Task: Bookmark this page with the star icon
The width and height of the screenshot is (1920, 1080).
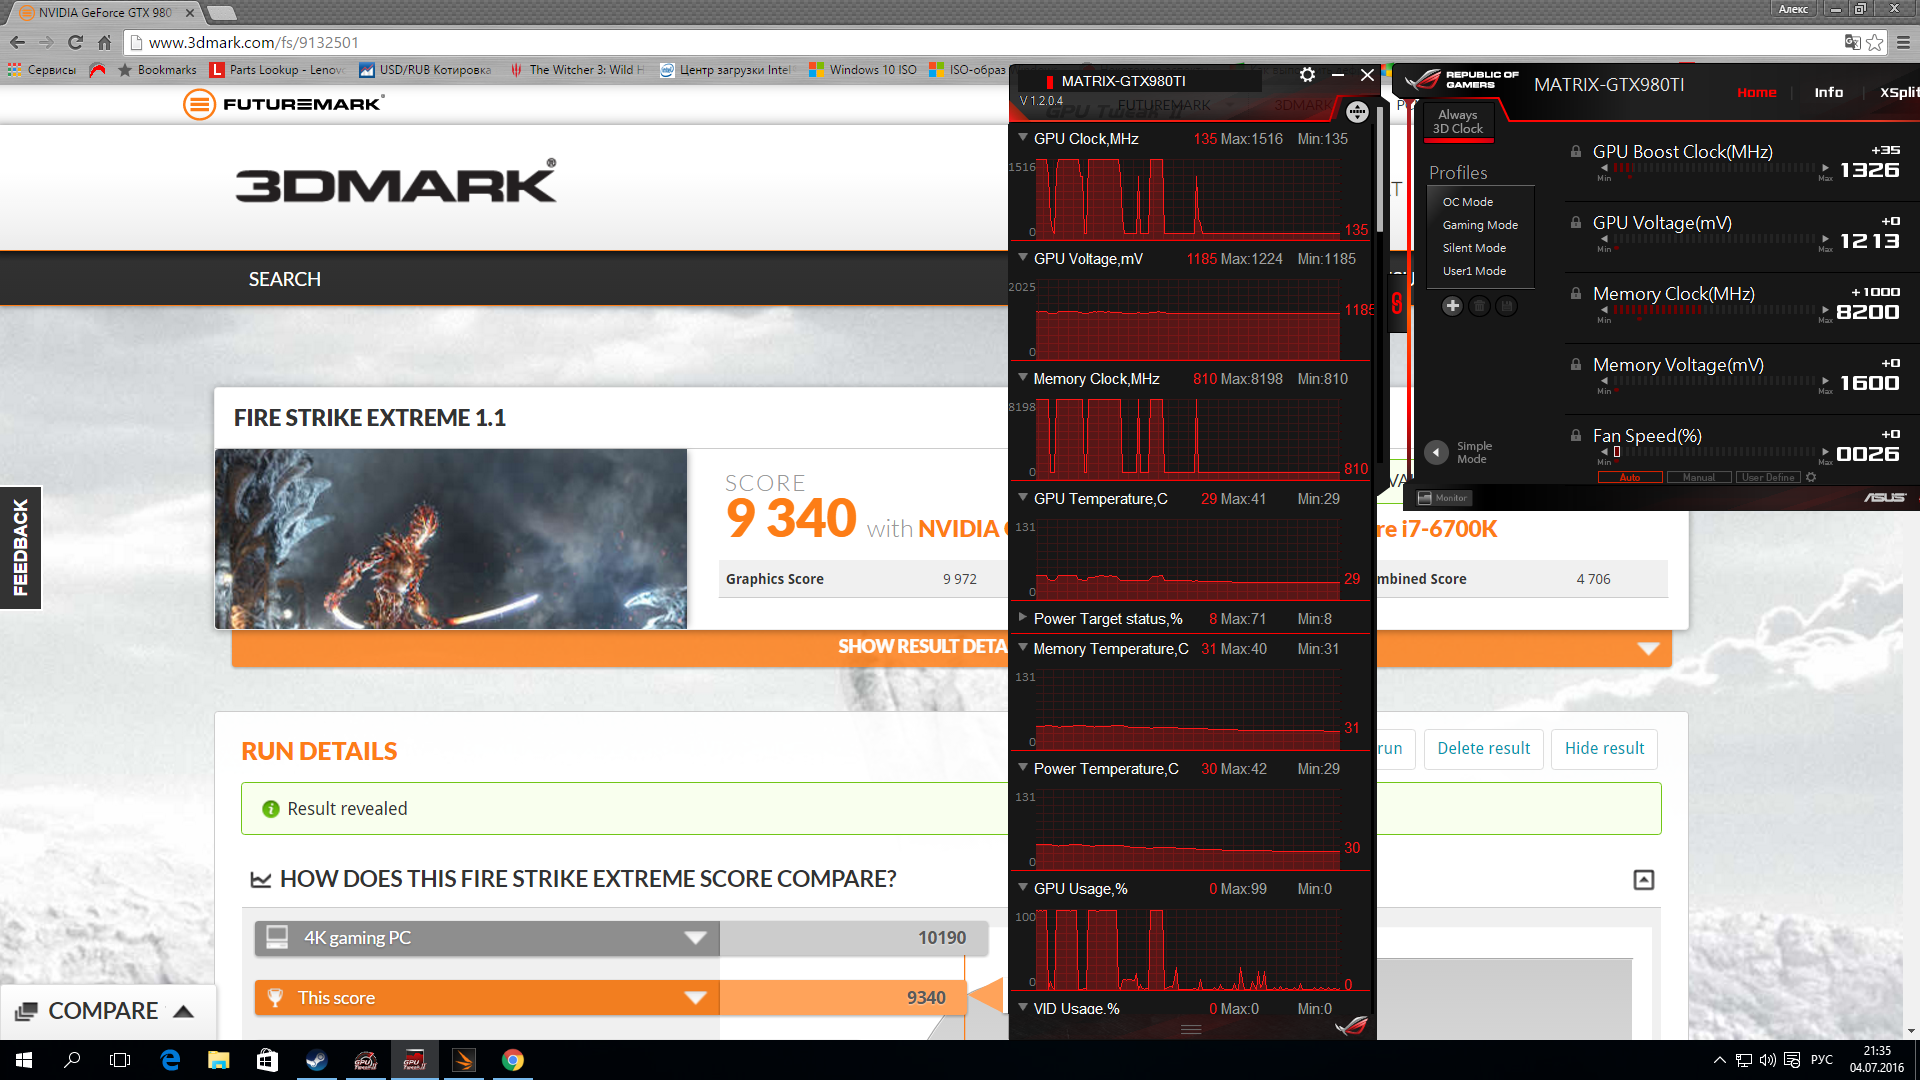Action: [x=1875, y=42]
